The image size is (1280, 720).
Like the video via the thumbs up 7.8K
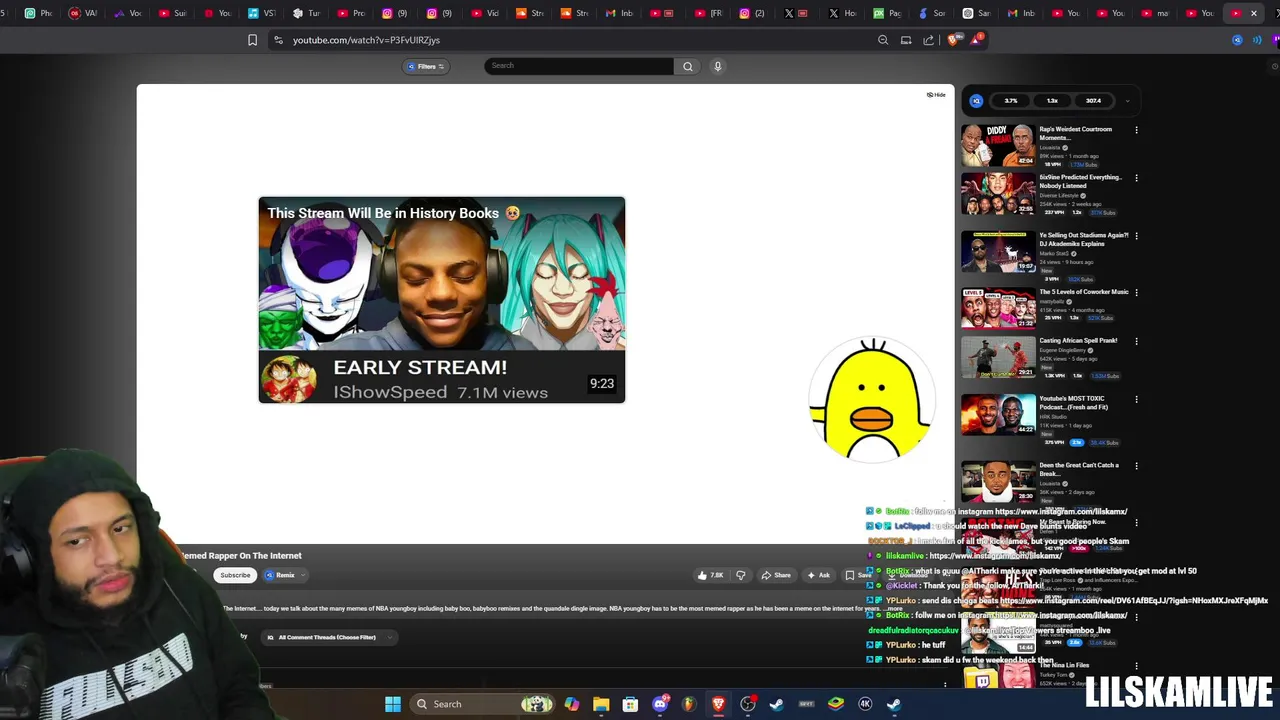coord(710,575)
